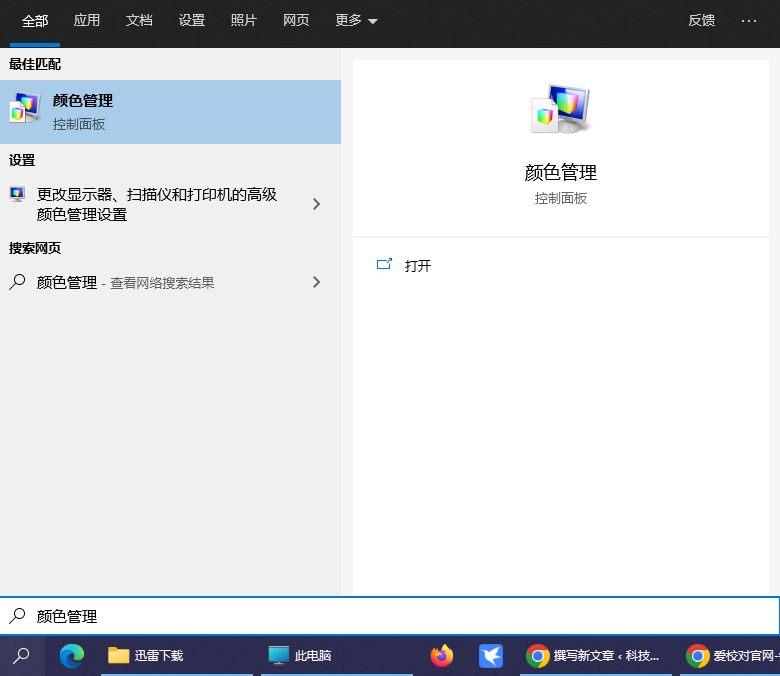Click the open-window icon beside 打开

coord(384,264)
